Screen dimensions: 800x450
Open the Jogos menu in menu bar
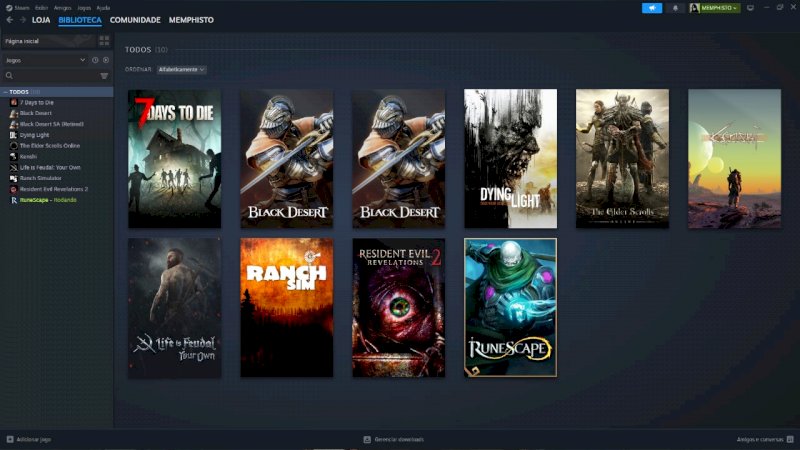[x=84, y=8]
